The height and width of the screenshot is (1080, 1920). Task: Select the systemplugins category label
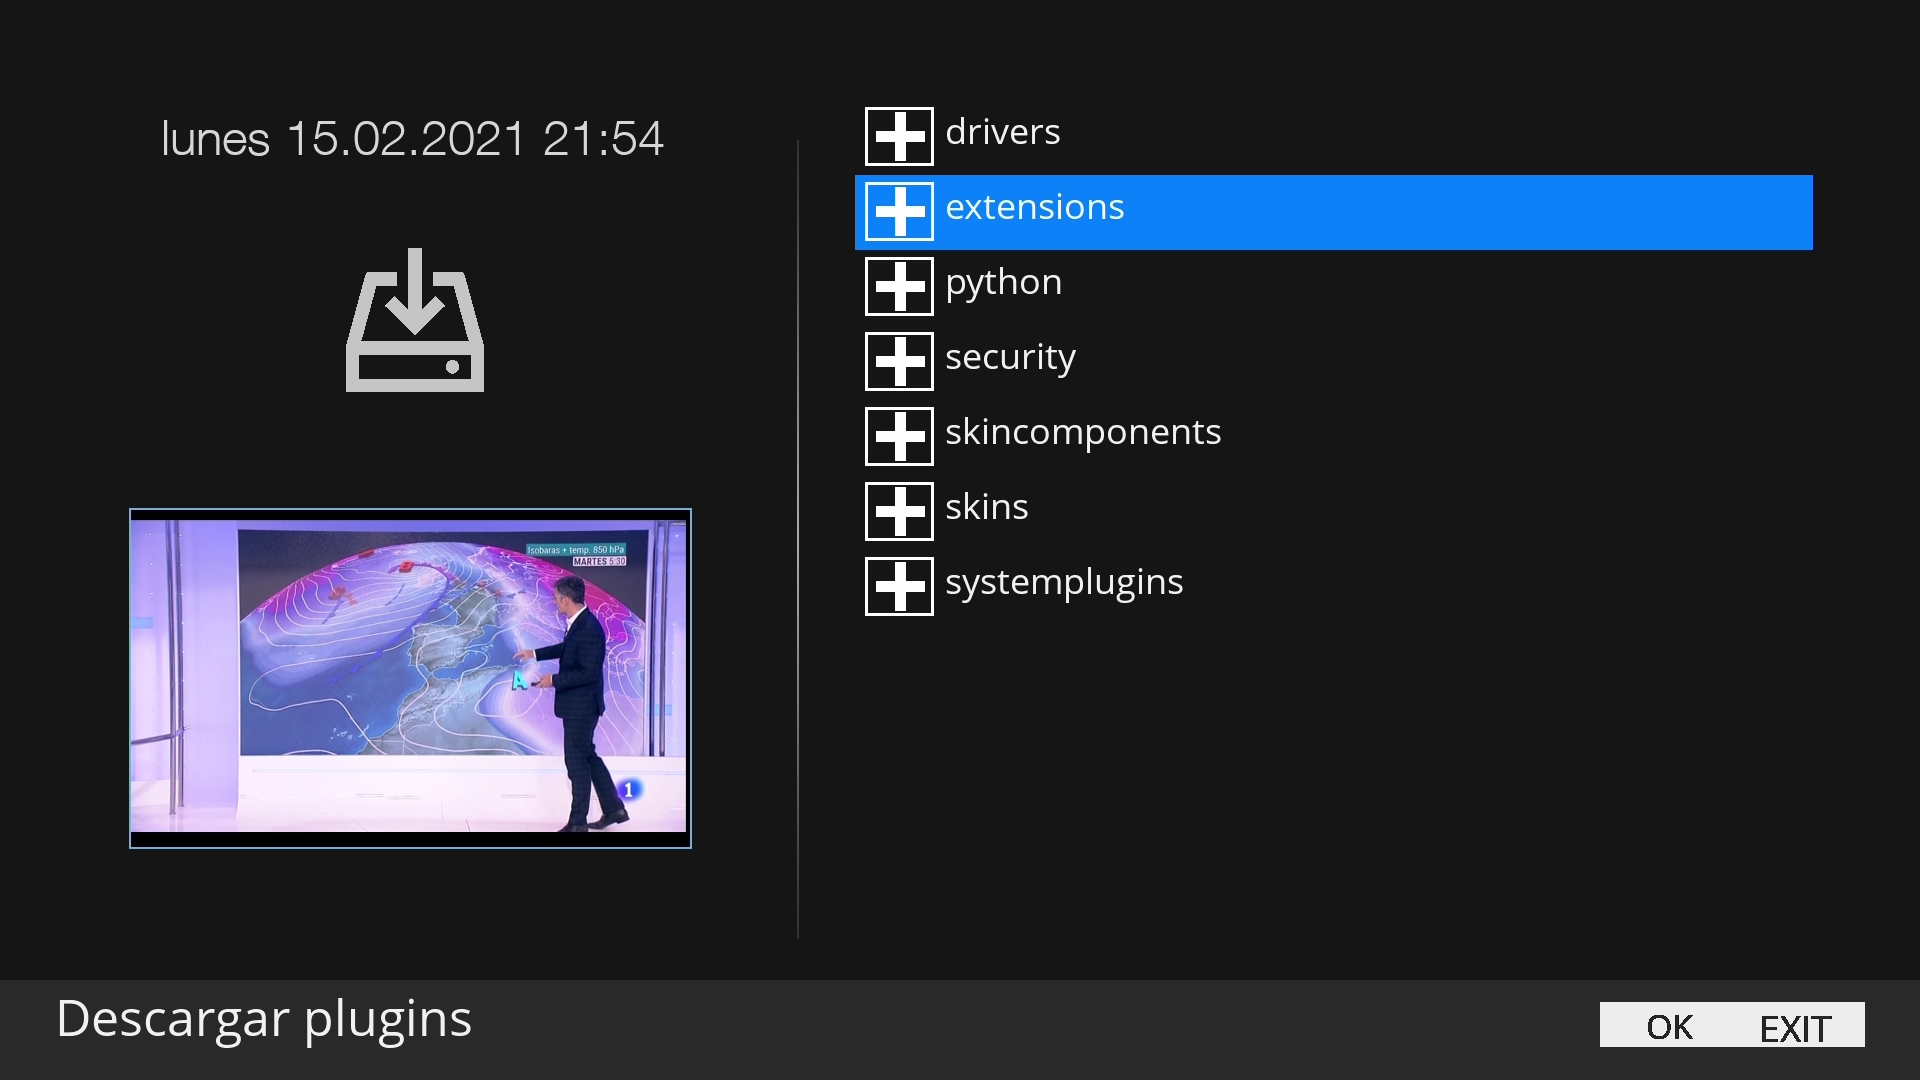(1063, 582)
